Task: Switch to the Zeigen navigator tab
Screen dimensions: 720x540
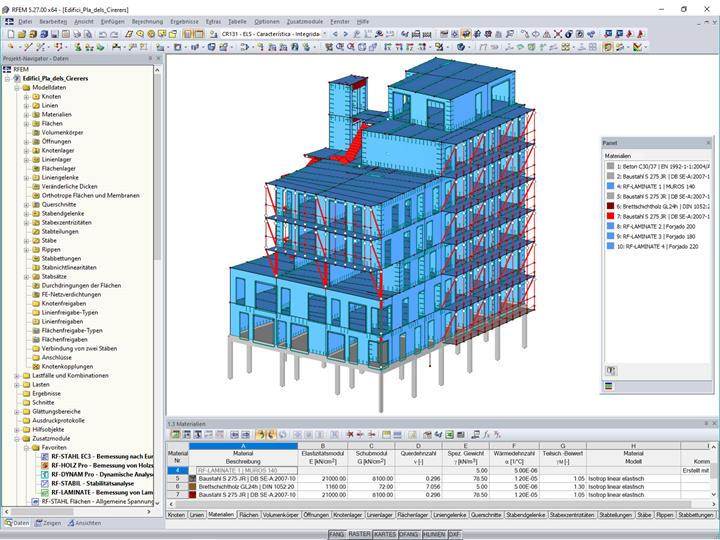Action: (48, 523)
